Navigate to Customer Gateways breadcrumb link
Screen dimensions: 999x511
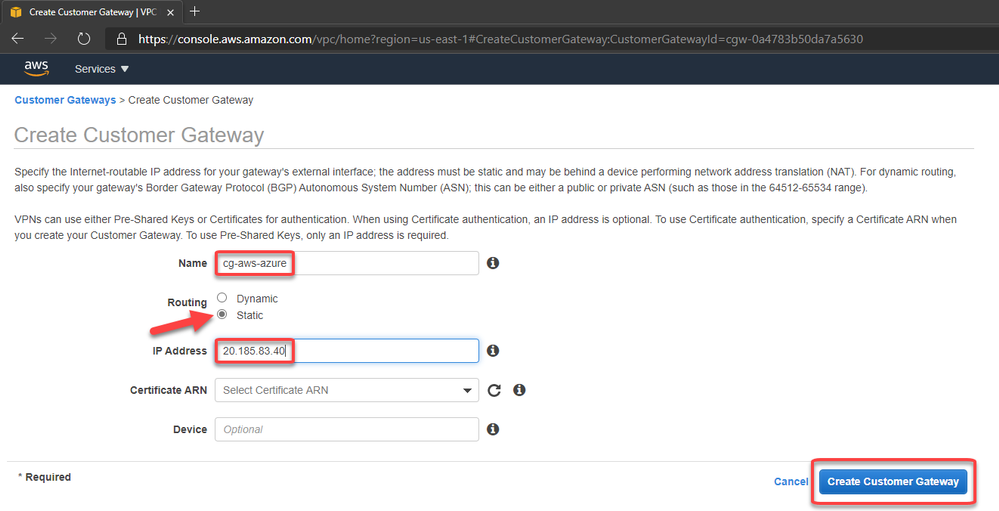pyautogui.click(x=65, y=100)
